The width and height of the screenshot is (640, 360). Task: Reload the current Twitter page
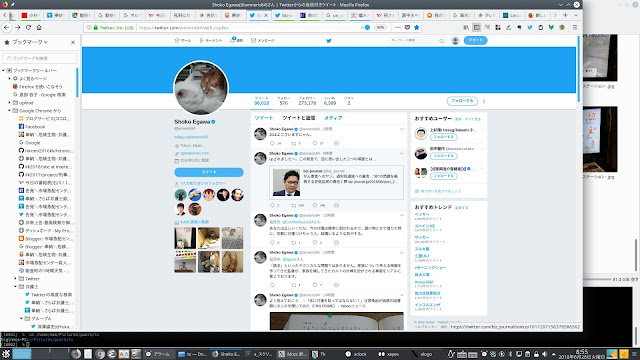(x=28, y=27)
